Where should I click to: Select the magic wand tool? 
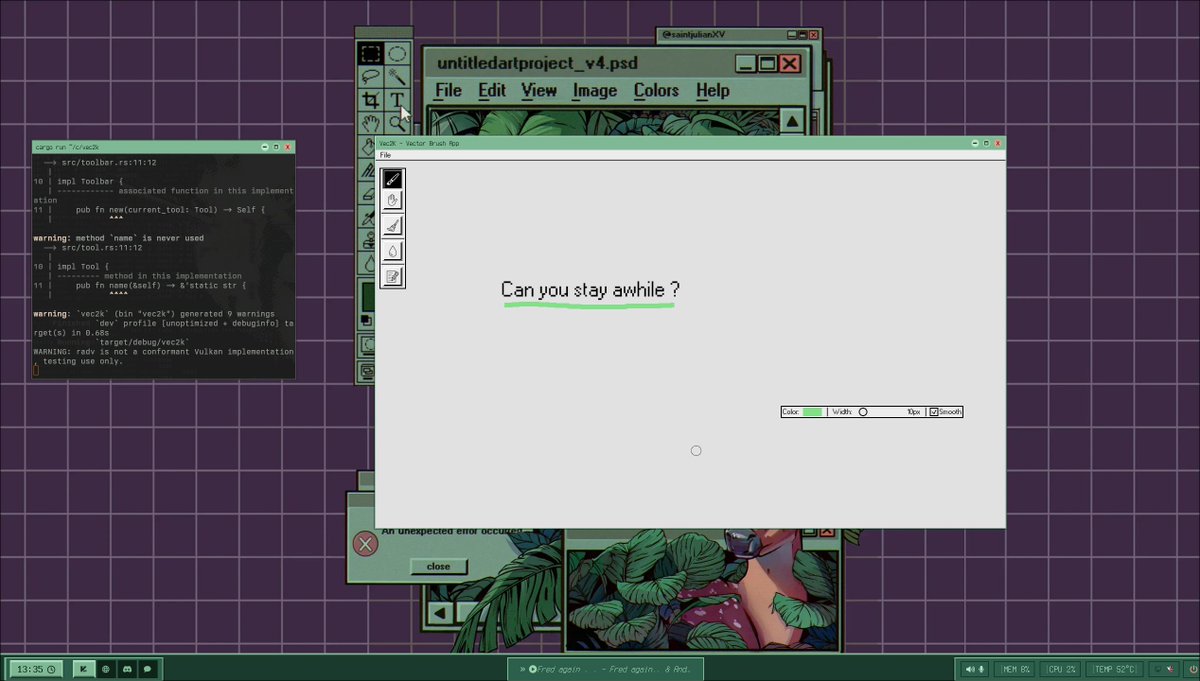point(398,75)
